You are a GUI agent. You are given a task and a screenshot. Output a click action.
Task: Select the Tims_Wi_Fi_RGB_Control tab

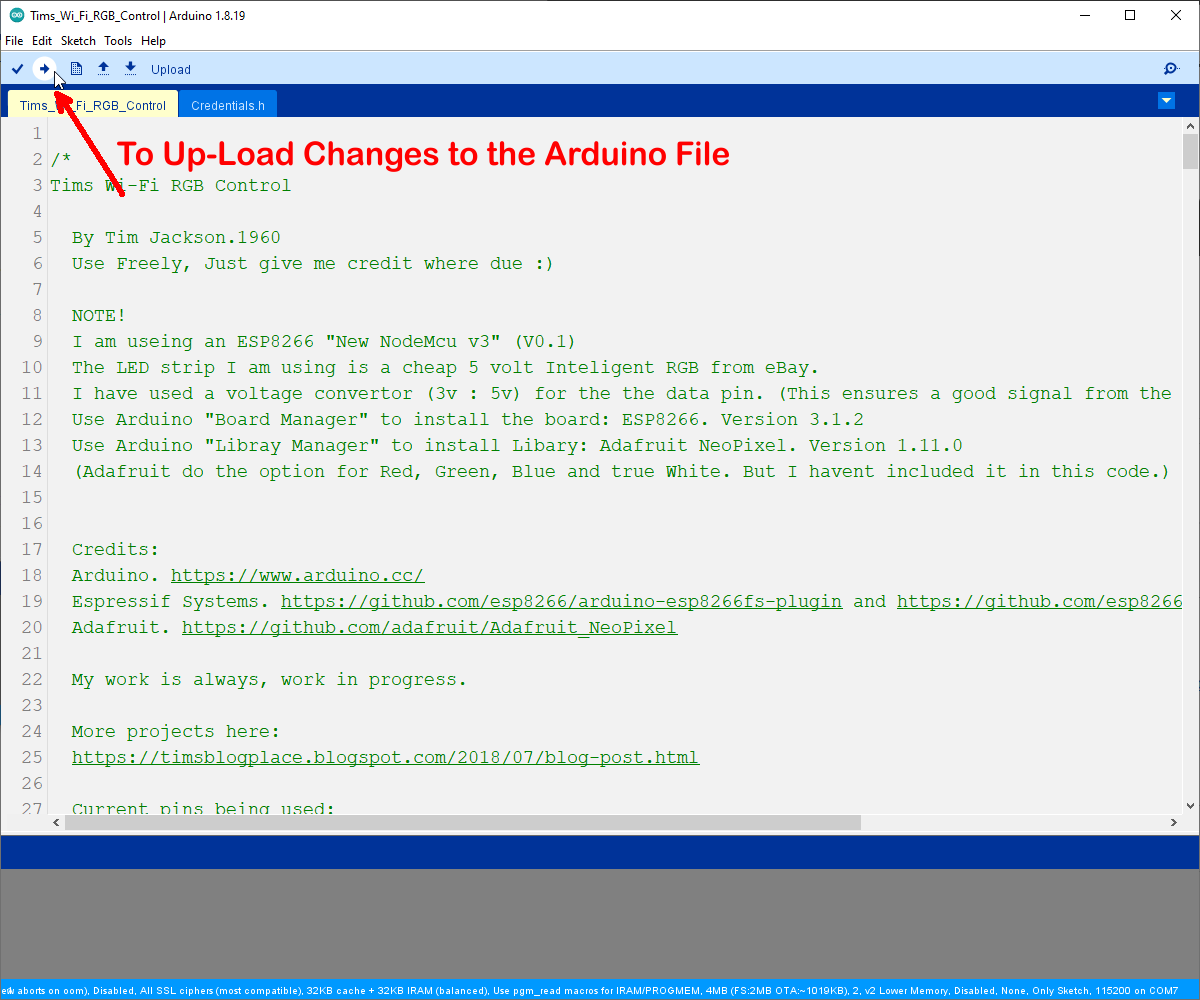pyautogui.click(x=93, y=105)
